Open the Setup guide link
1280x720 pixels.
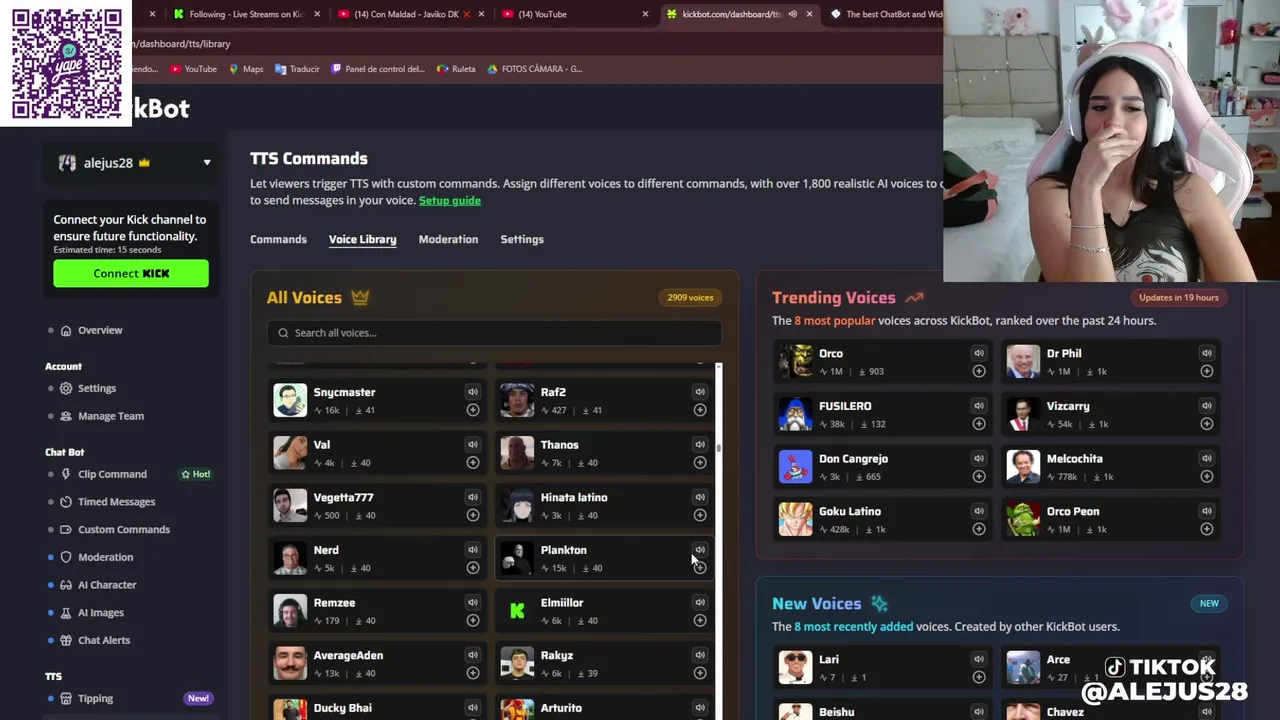pos(450,200)
